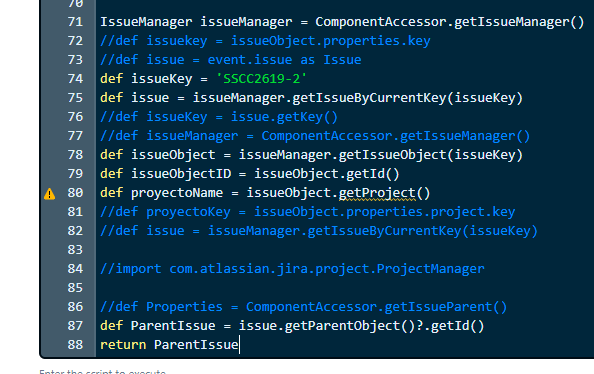Click line number 74 in the gutter
Screen dimensions: 594x374
[75, 79]
